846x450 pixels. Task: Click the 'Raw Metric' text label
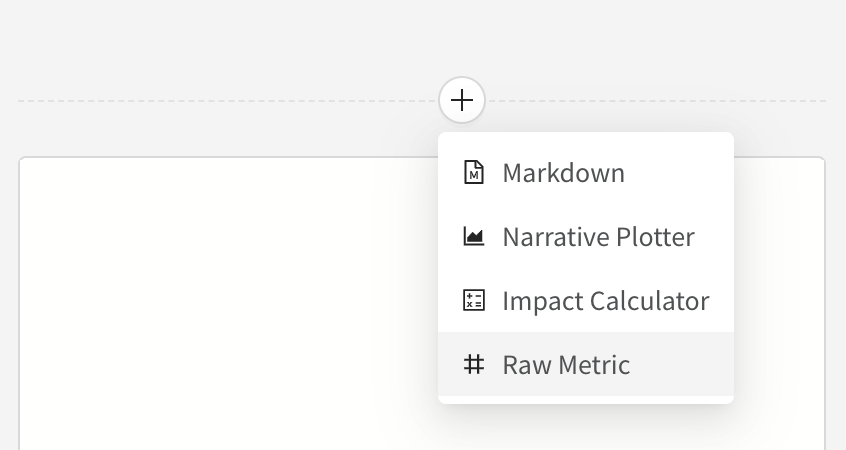566,365
